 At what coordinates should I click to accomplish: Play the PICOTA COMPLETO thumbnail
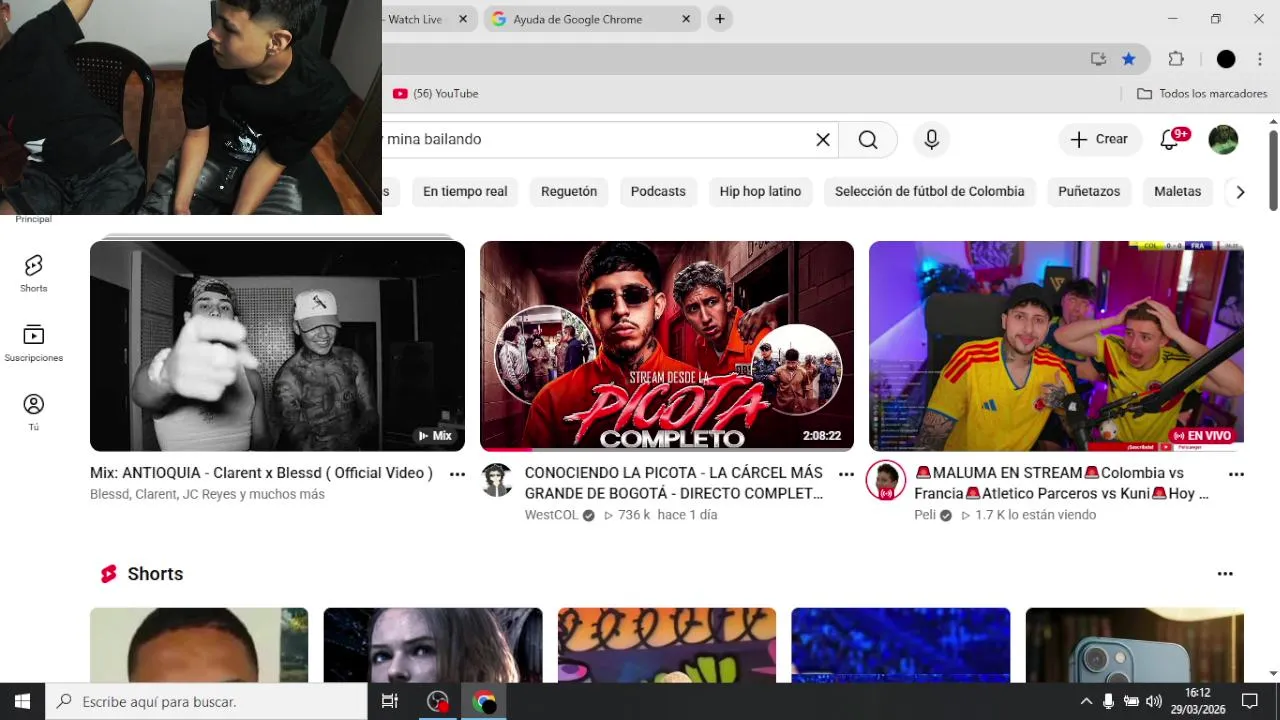[667, 346]
